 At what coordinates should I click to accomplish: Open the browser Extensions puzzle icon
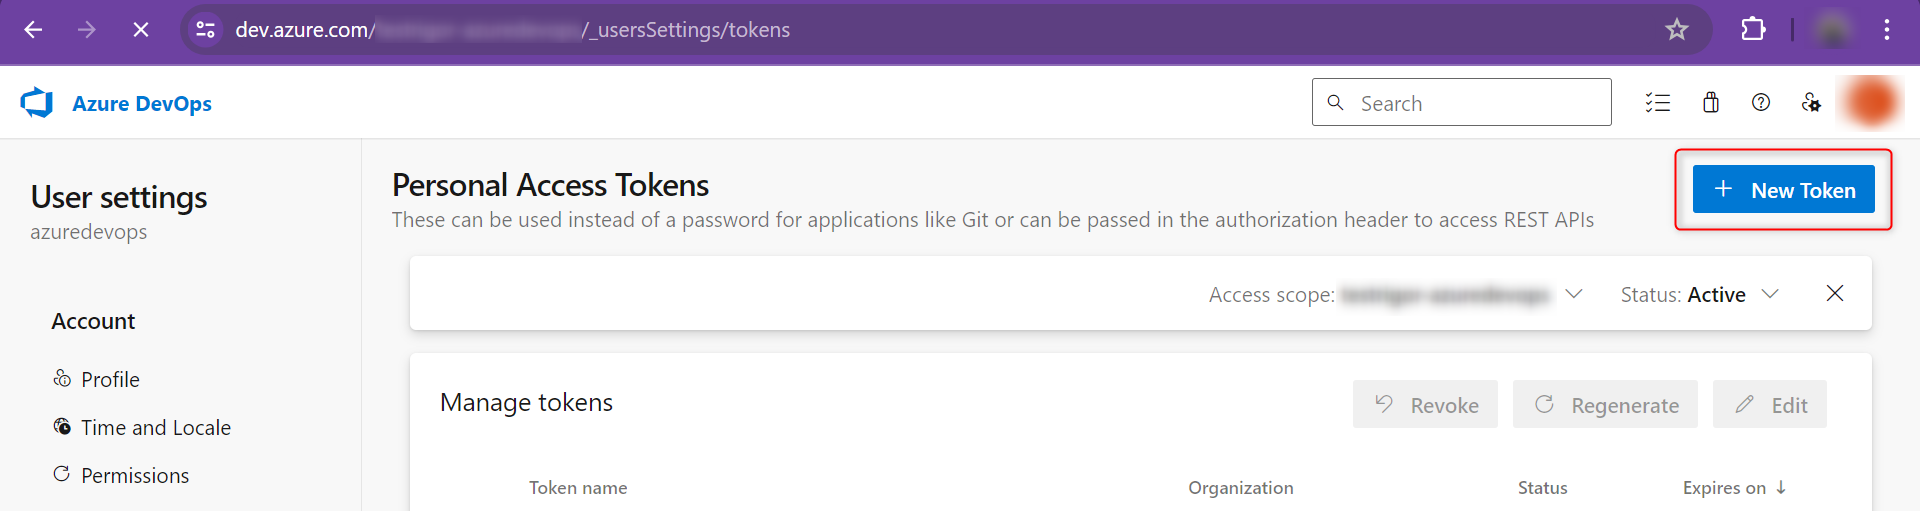1753,30
